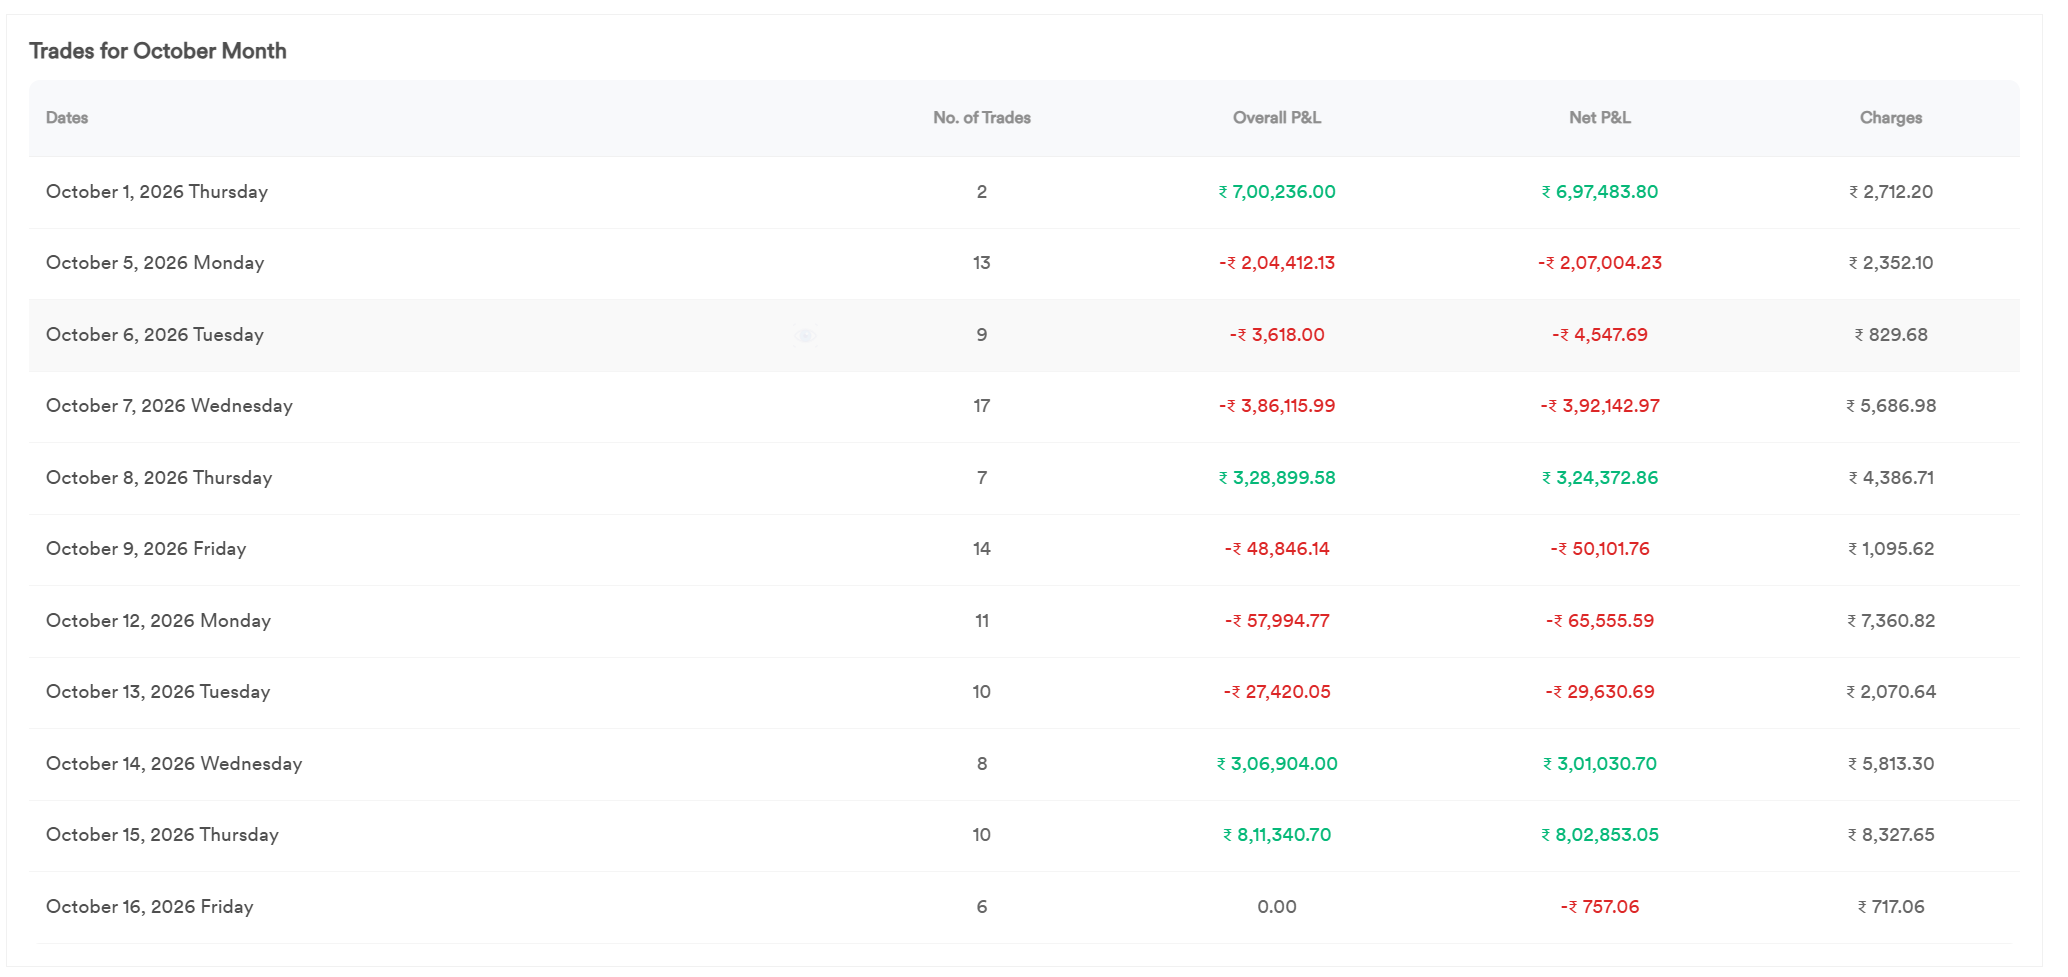
Task: Click Net P&L value -₹ 2,07,004.23
Action: [x=1600, y=263]
